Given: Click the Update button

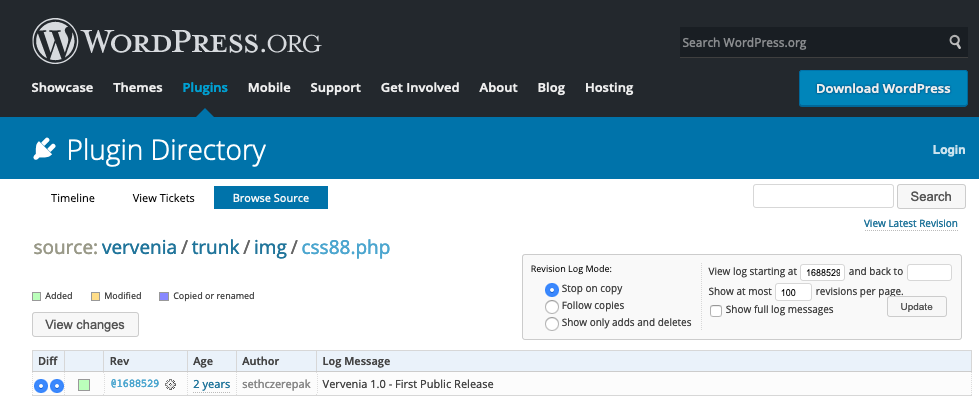Looking at the screenshot, I should coord(917,307).
